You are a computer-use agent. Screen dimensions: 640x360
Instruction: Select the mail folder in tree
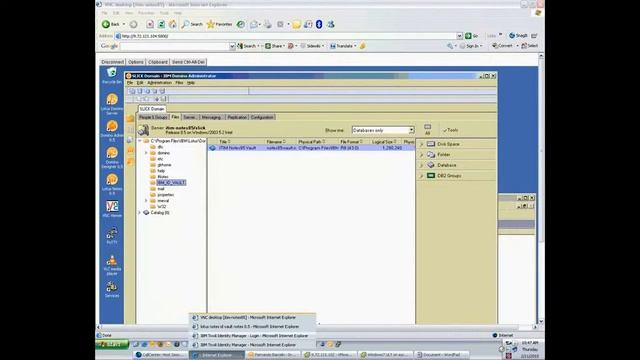(161, 189)
